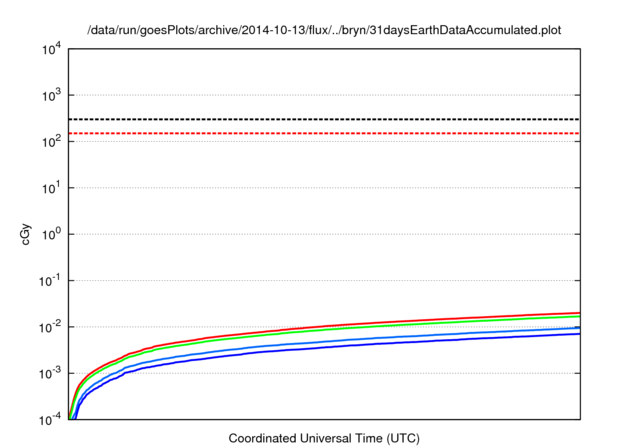Click the 10^-2 y-axis tick label
The image size is (640, 448).
(x=50, y=327)
